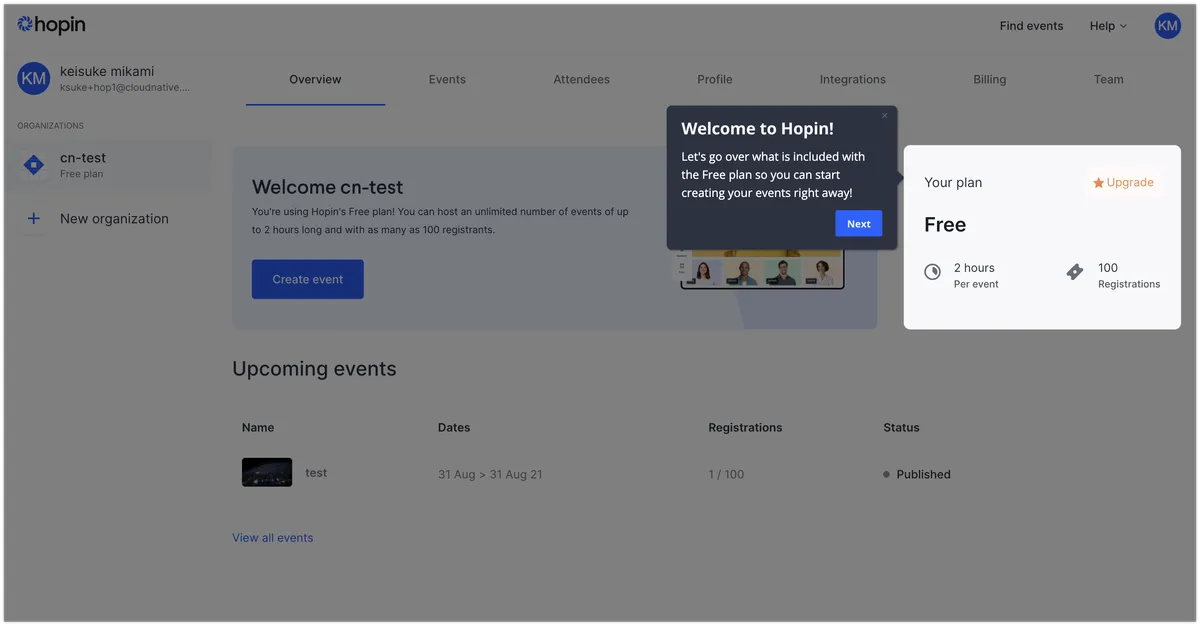1200x626 pixels.
Task: Click the Create event button
Action: tap(307, 279)
